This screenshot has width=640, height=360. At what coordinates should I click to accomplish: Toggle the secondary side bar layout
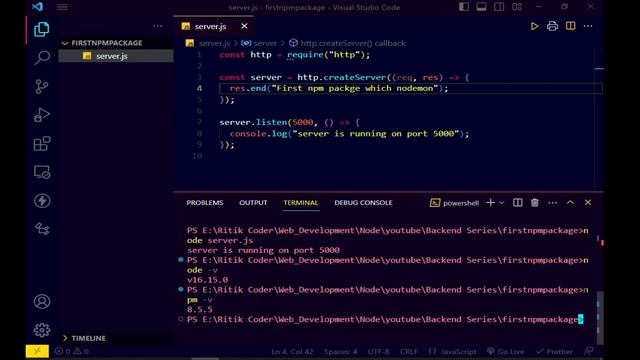tap(499, 7)
